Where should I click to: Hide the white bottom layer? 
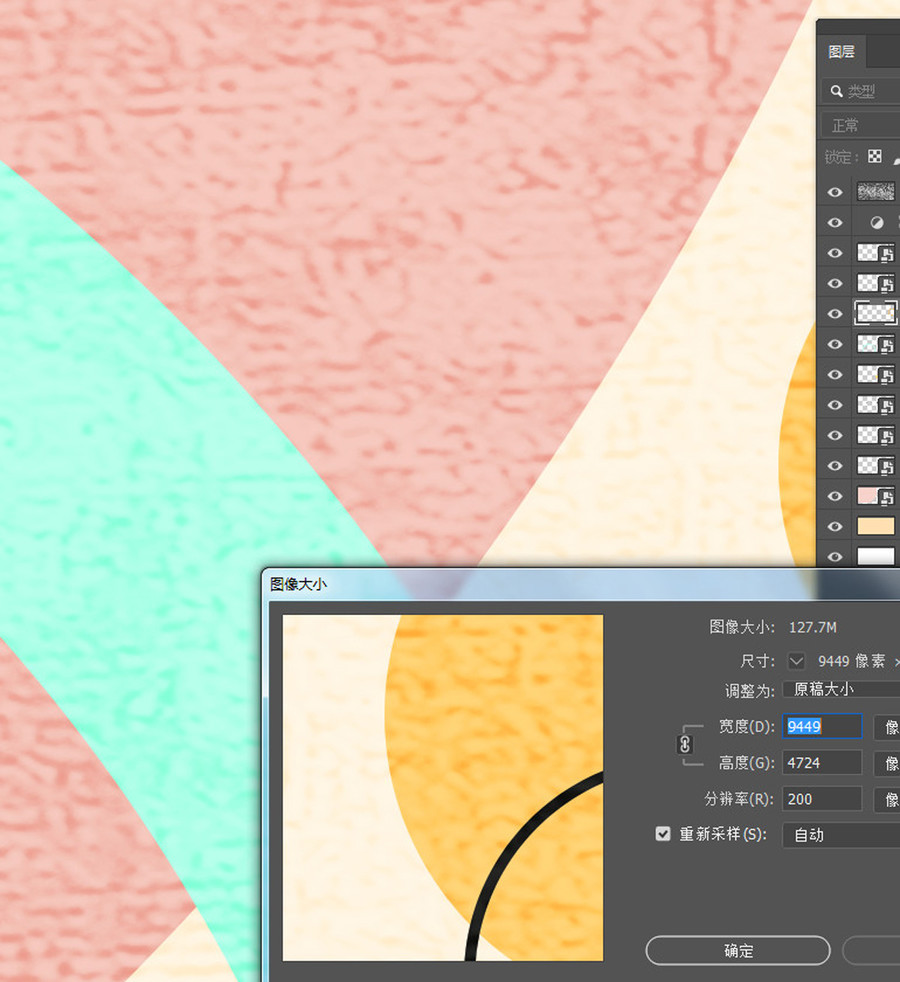click(835, 557)
